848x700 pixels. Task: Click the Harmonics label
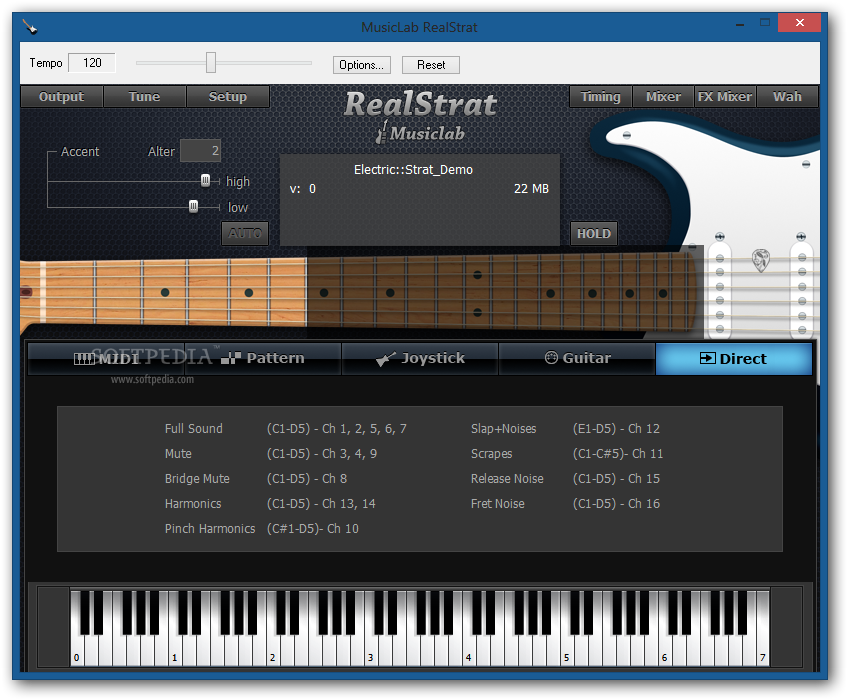click(193, 504)
